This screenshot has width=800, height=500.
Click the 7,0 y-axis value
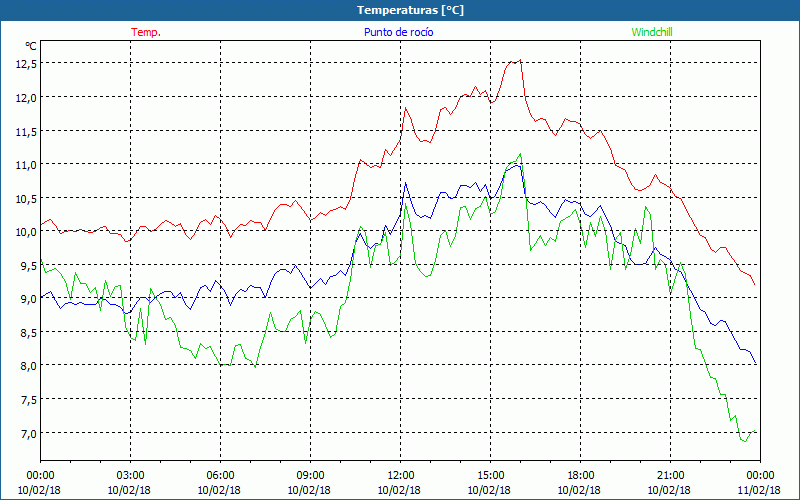26,432
